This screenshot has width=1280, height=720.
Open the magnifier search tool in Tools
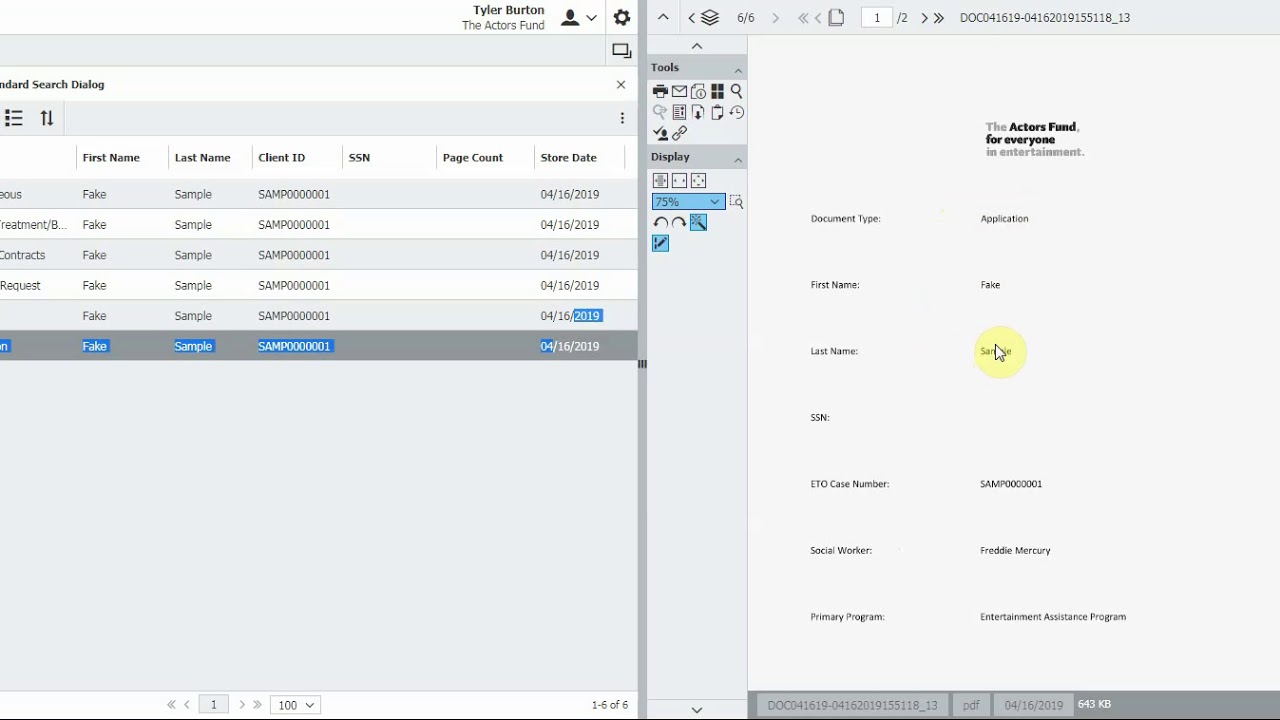point(736,91)
